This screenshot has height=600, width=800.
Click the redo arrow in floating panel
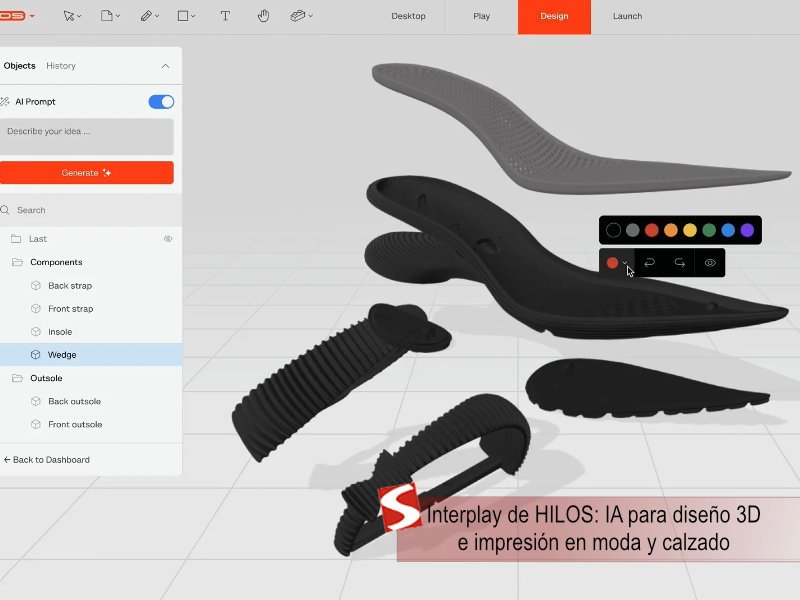tap(679, 262)
